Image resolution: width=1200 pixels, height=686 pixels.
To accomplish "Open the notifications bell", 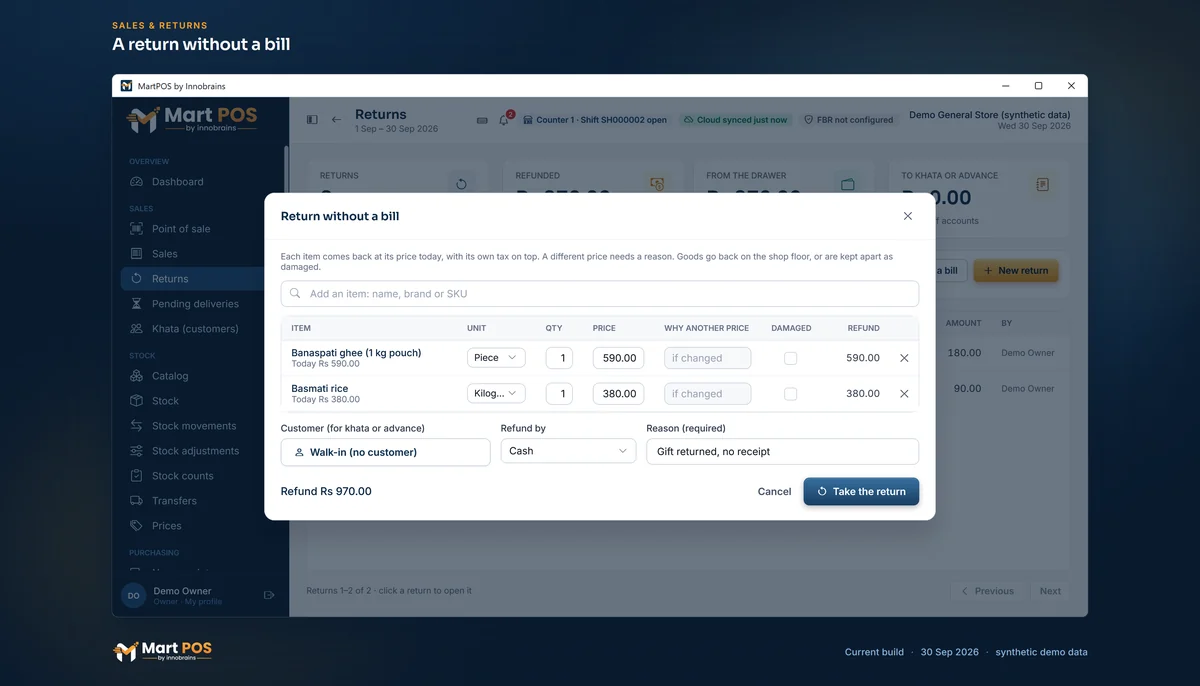I will tap(504, 120).
